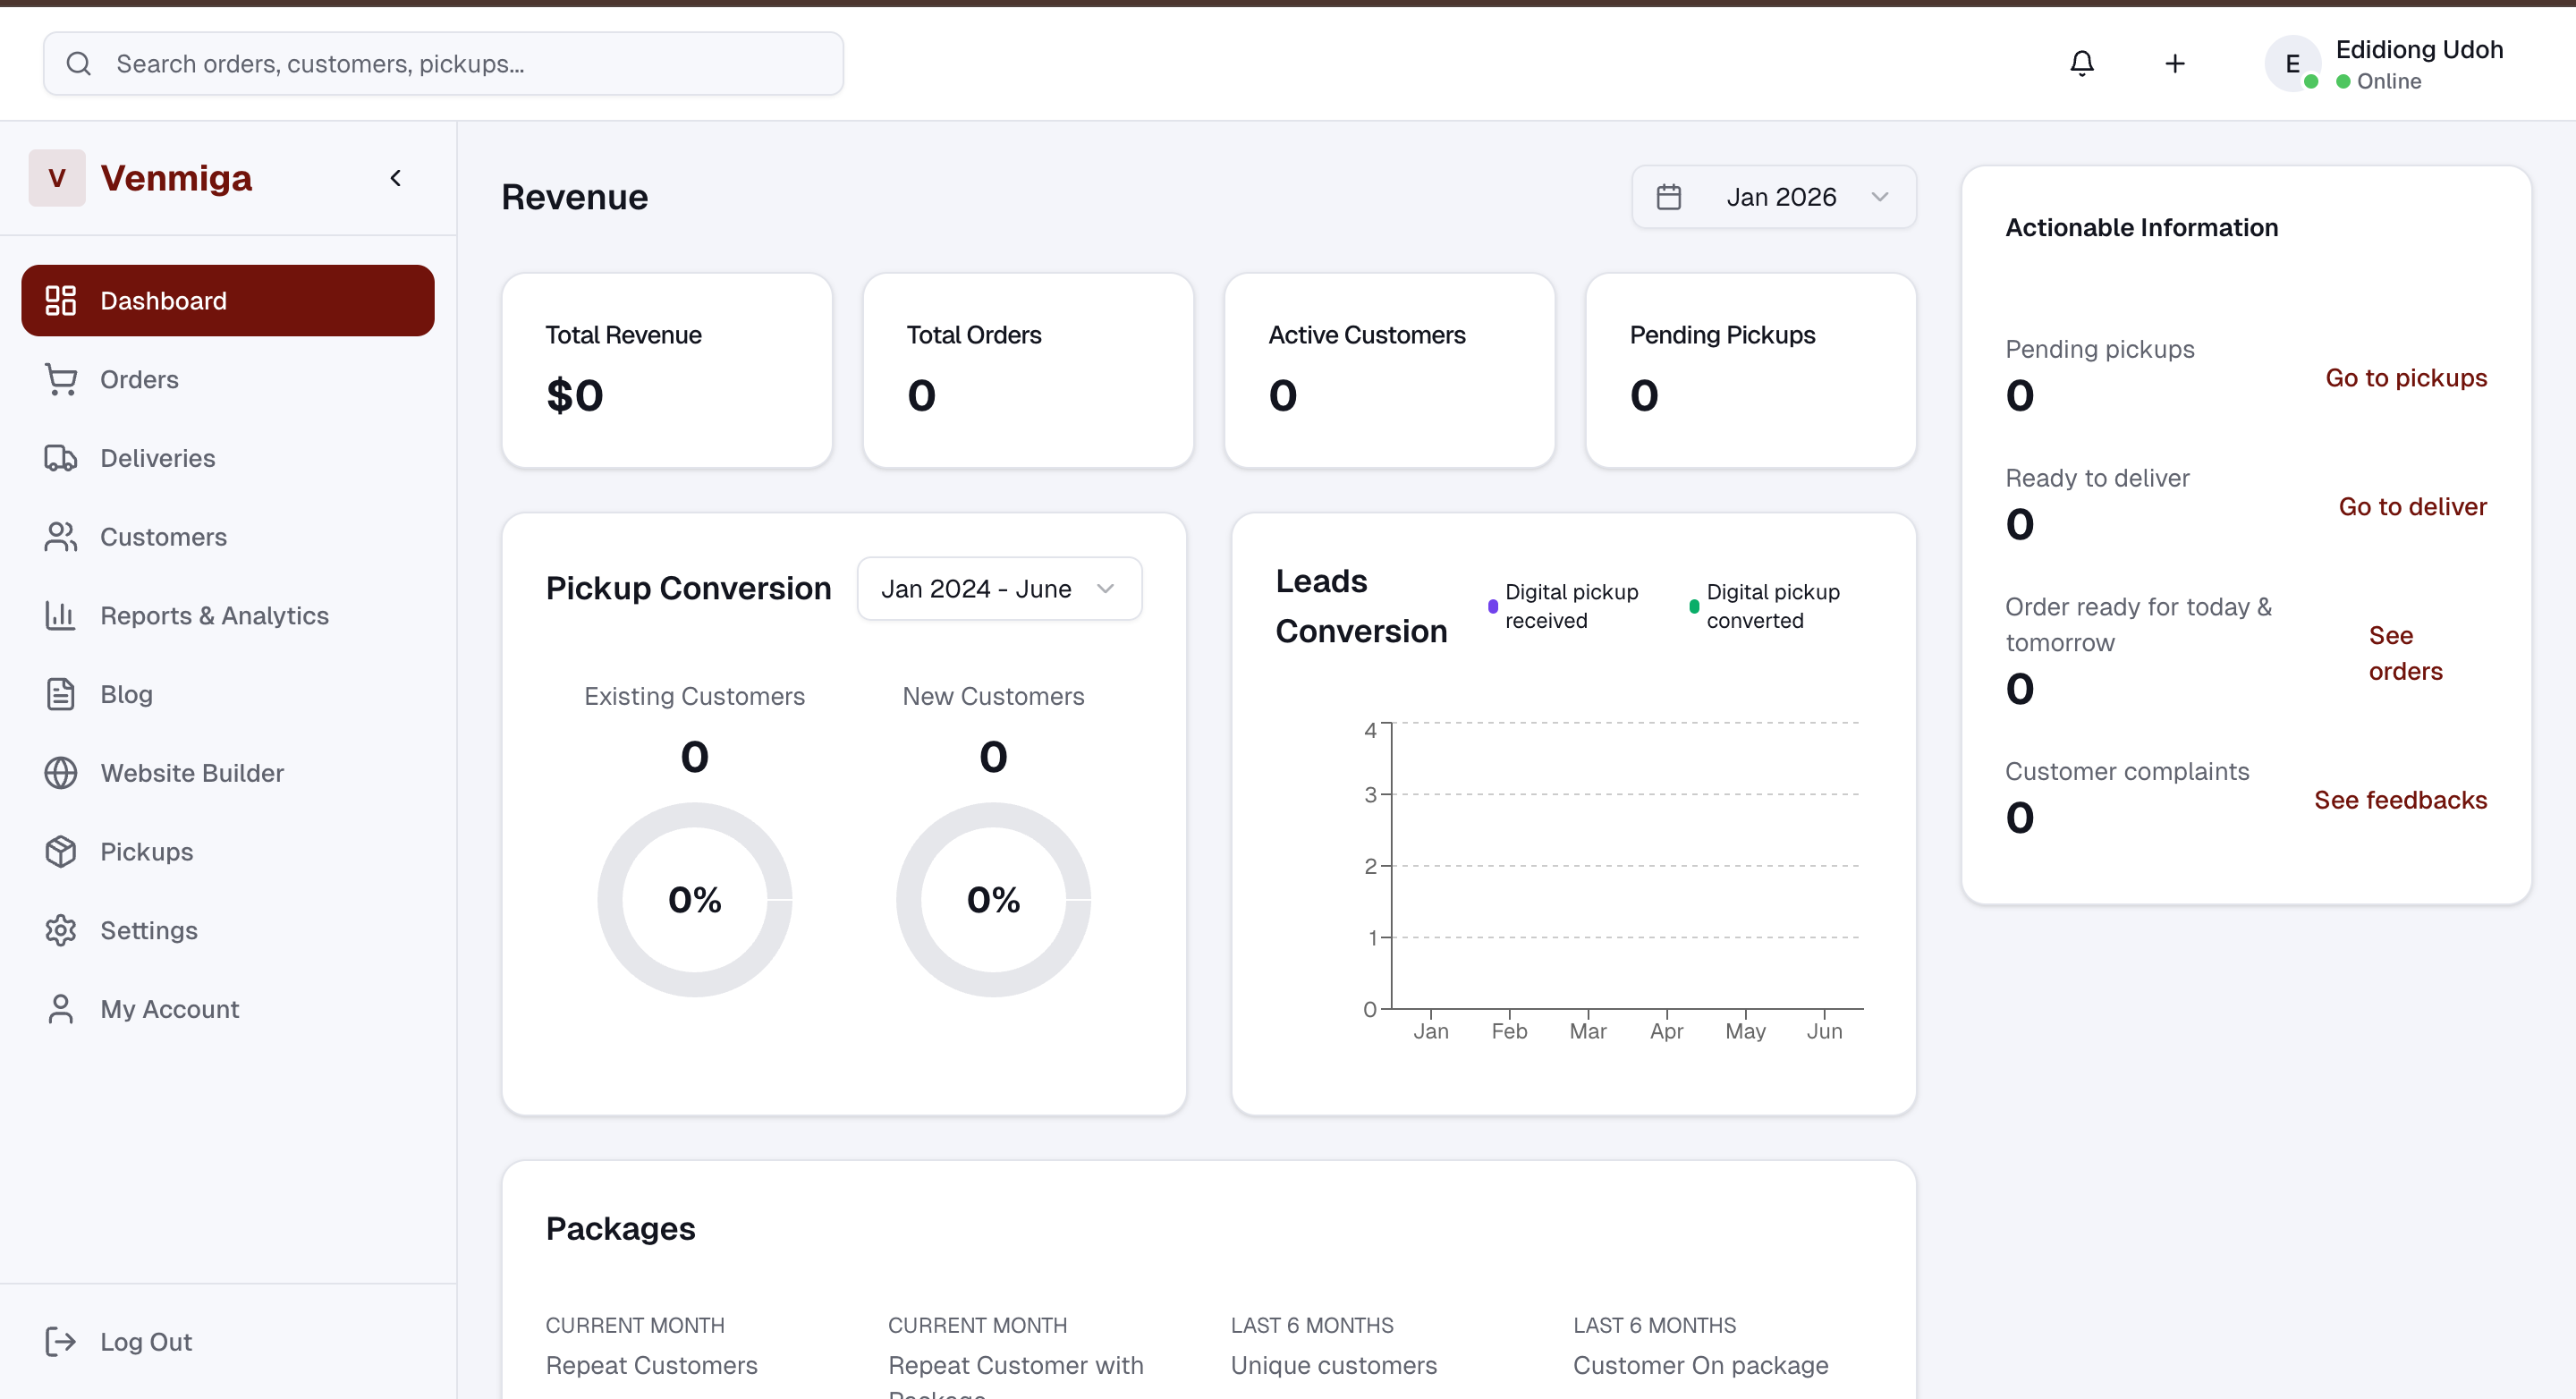Open the Jan 2026 date dropdown
2576x1399 pixels.
coord(1773,197)
